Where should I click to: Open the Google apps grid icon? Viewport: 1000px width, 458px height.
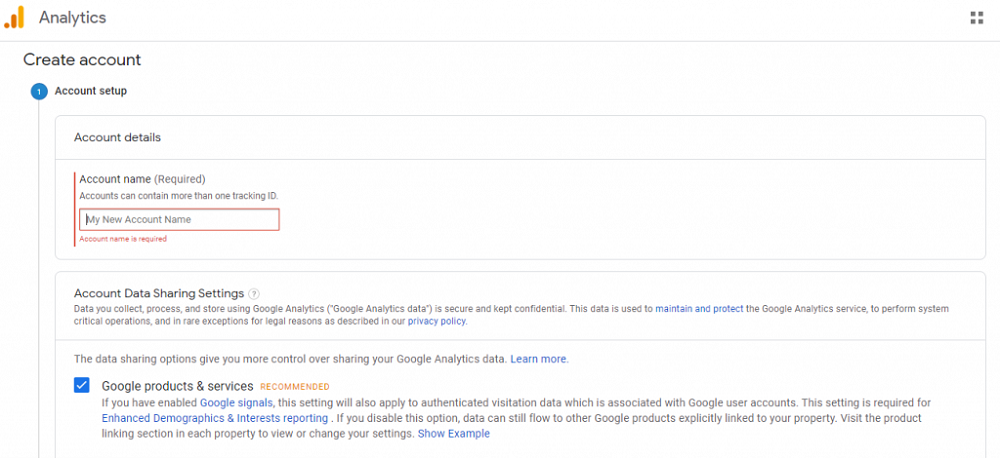pyautogui.click(x=976, y=18)
